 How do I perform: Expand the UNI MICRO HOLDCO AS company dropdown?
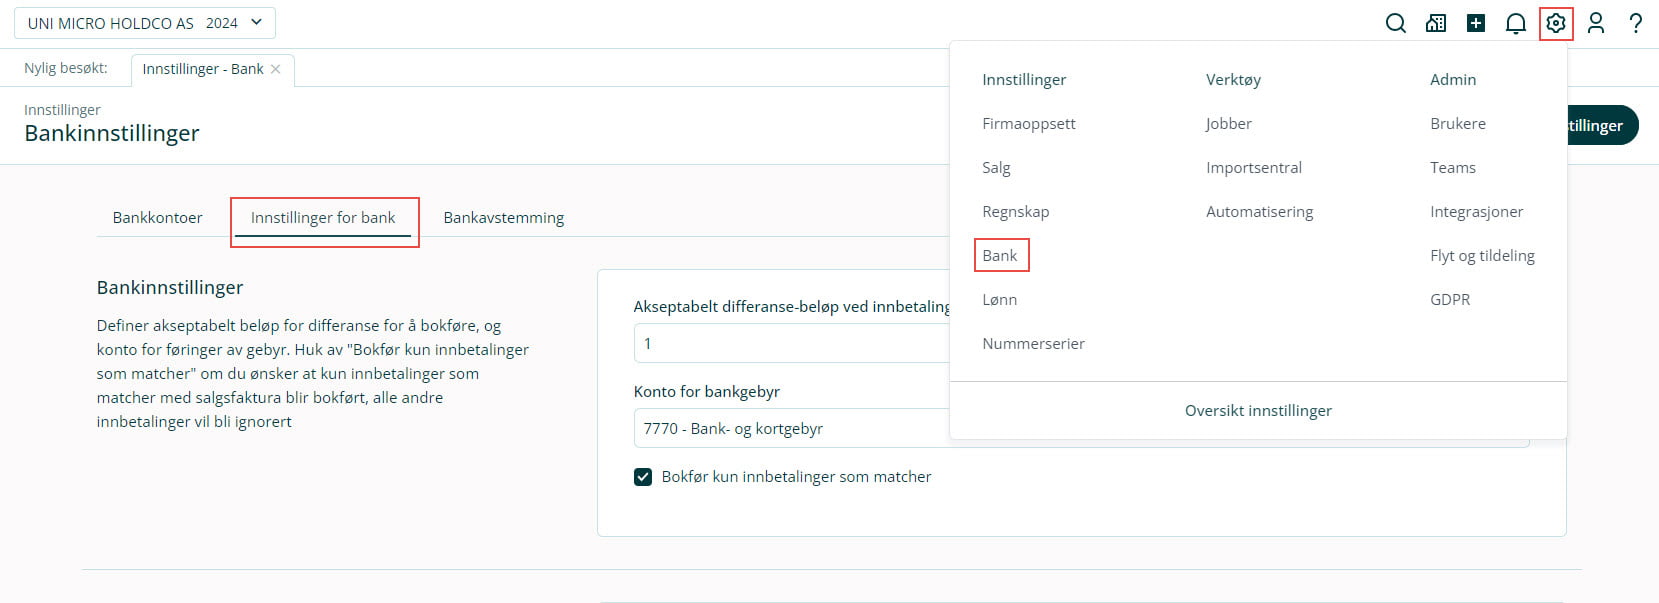pyautogui.click(x=145, y=23)
